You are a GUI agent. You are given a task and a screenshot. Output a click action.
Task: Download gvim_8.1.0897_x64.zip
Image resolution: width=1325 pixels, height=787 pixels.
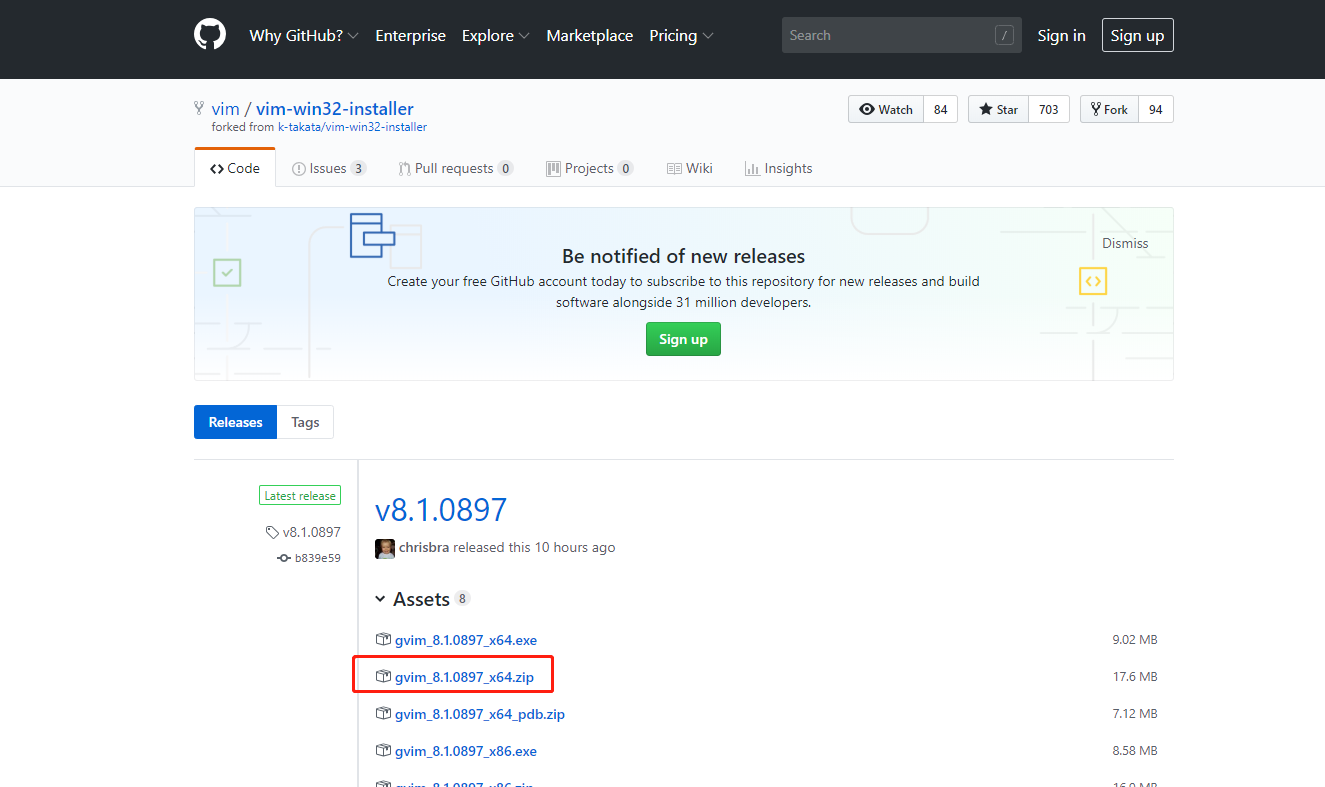click(x=465, y=677)
